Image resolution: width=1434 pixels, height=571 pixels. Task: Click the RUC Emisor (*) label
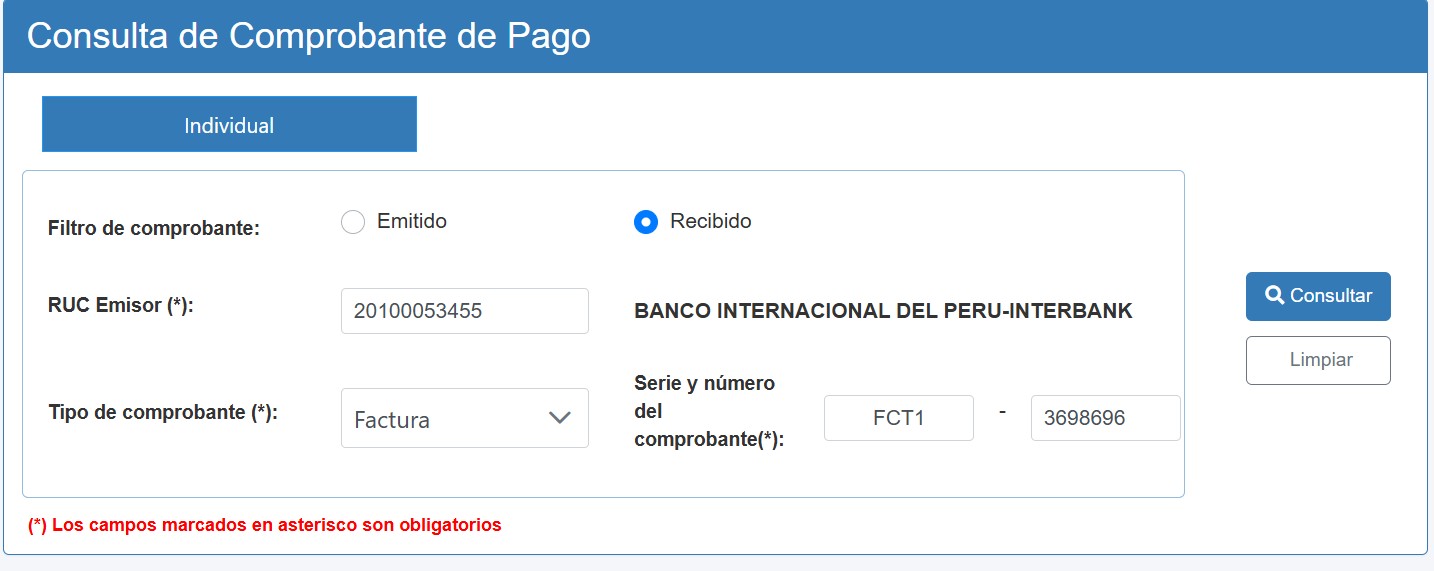[x=120, y=306]
